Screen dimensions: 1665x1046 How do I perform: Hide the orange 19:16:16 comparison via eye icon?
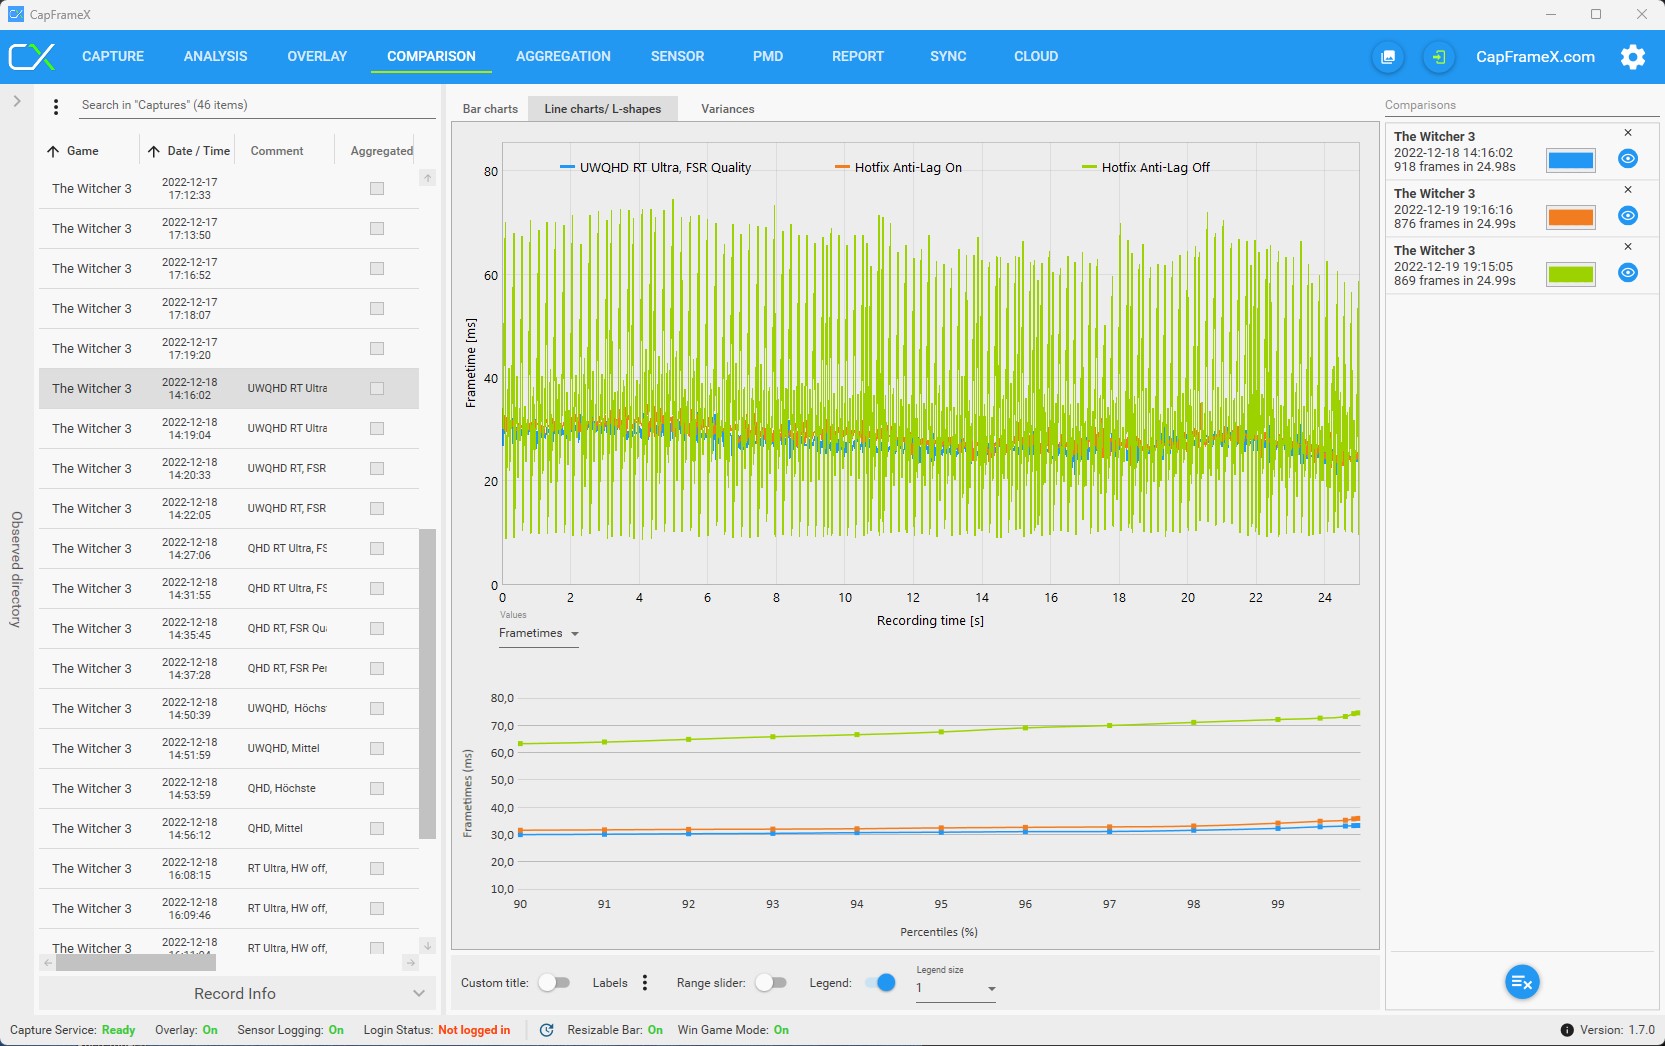1628,216
